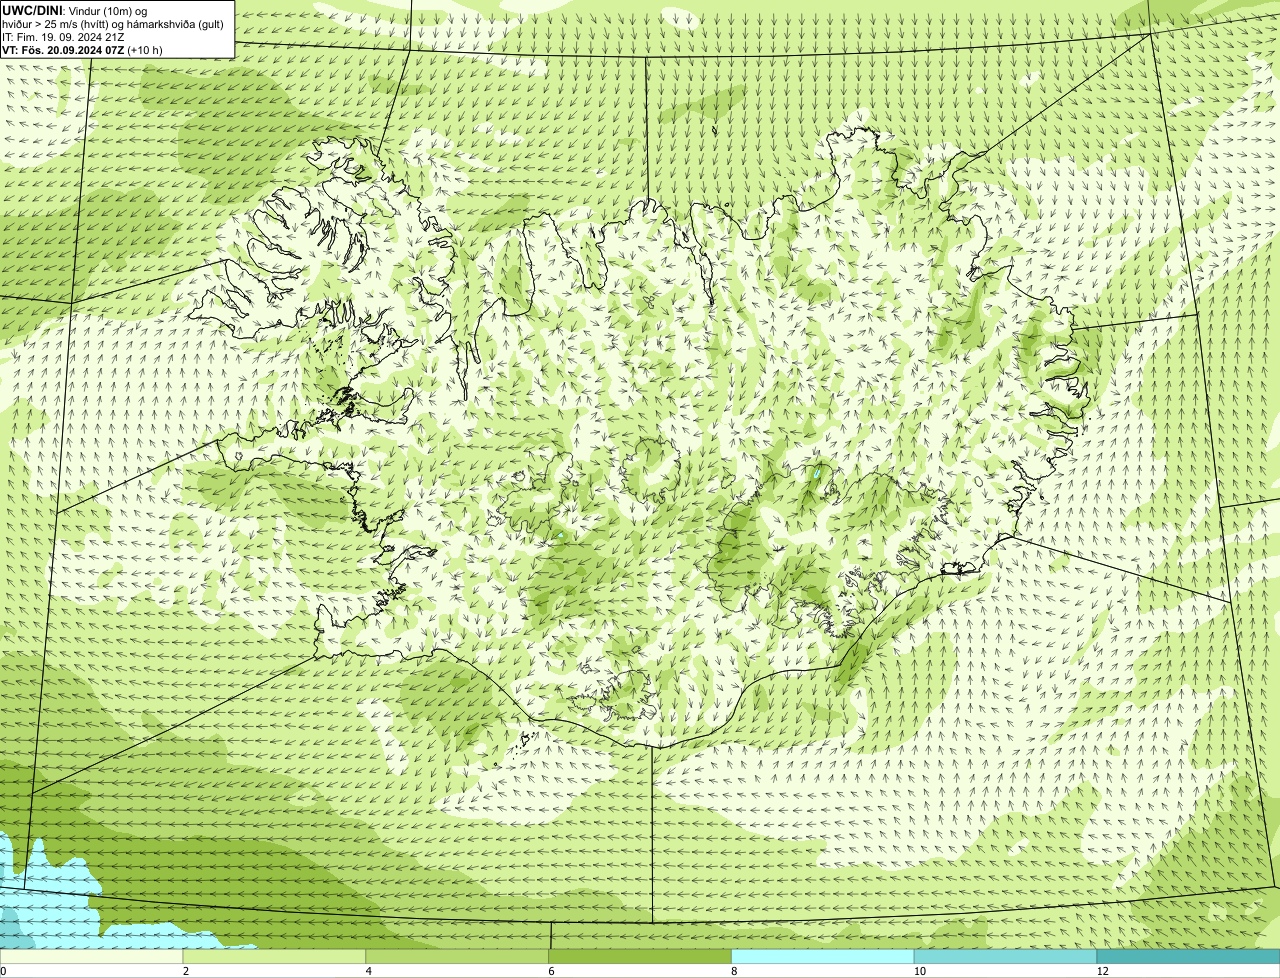The height and width of the screenshot is (978, 1280).
Task: Click the 'VT: Fös. 20.09.2024 07Z (+10 h)' line
Action: (x=83, y=50)
